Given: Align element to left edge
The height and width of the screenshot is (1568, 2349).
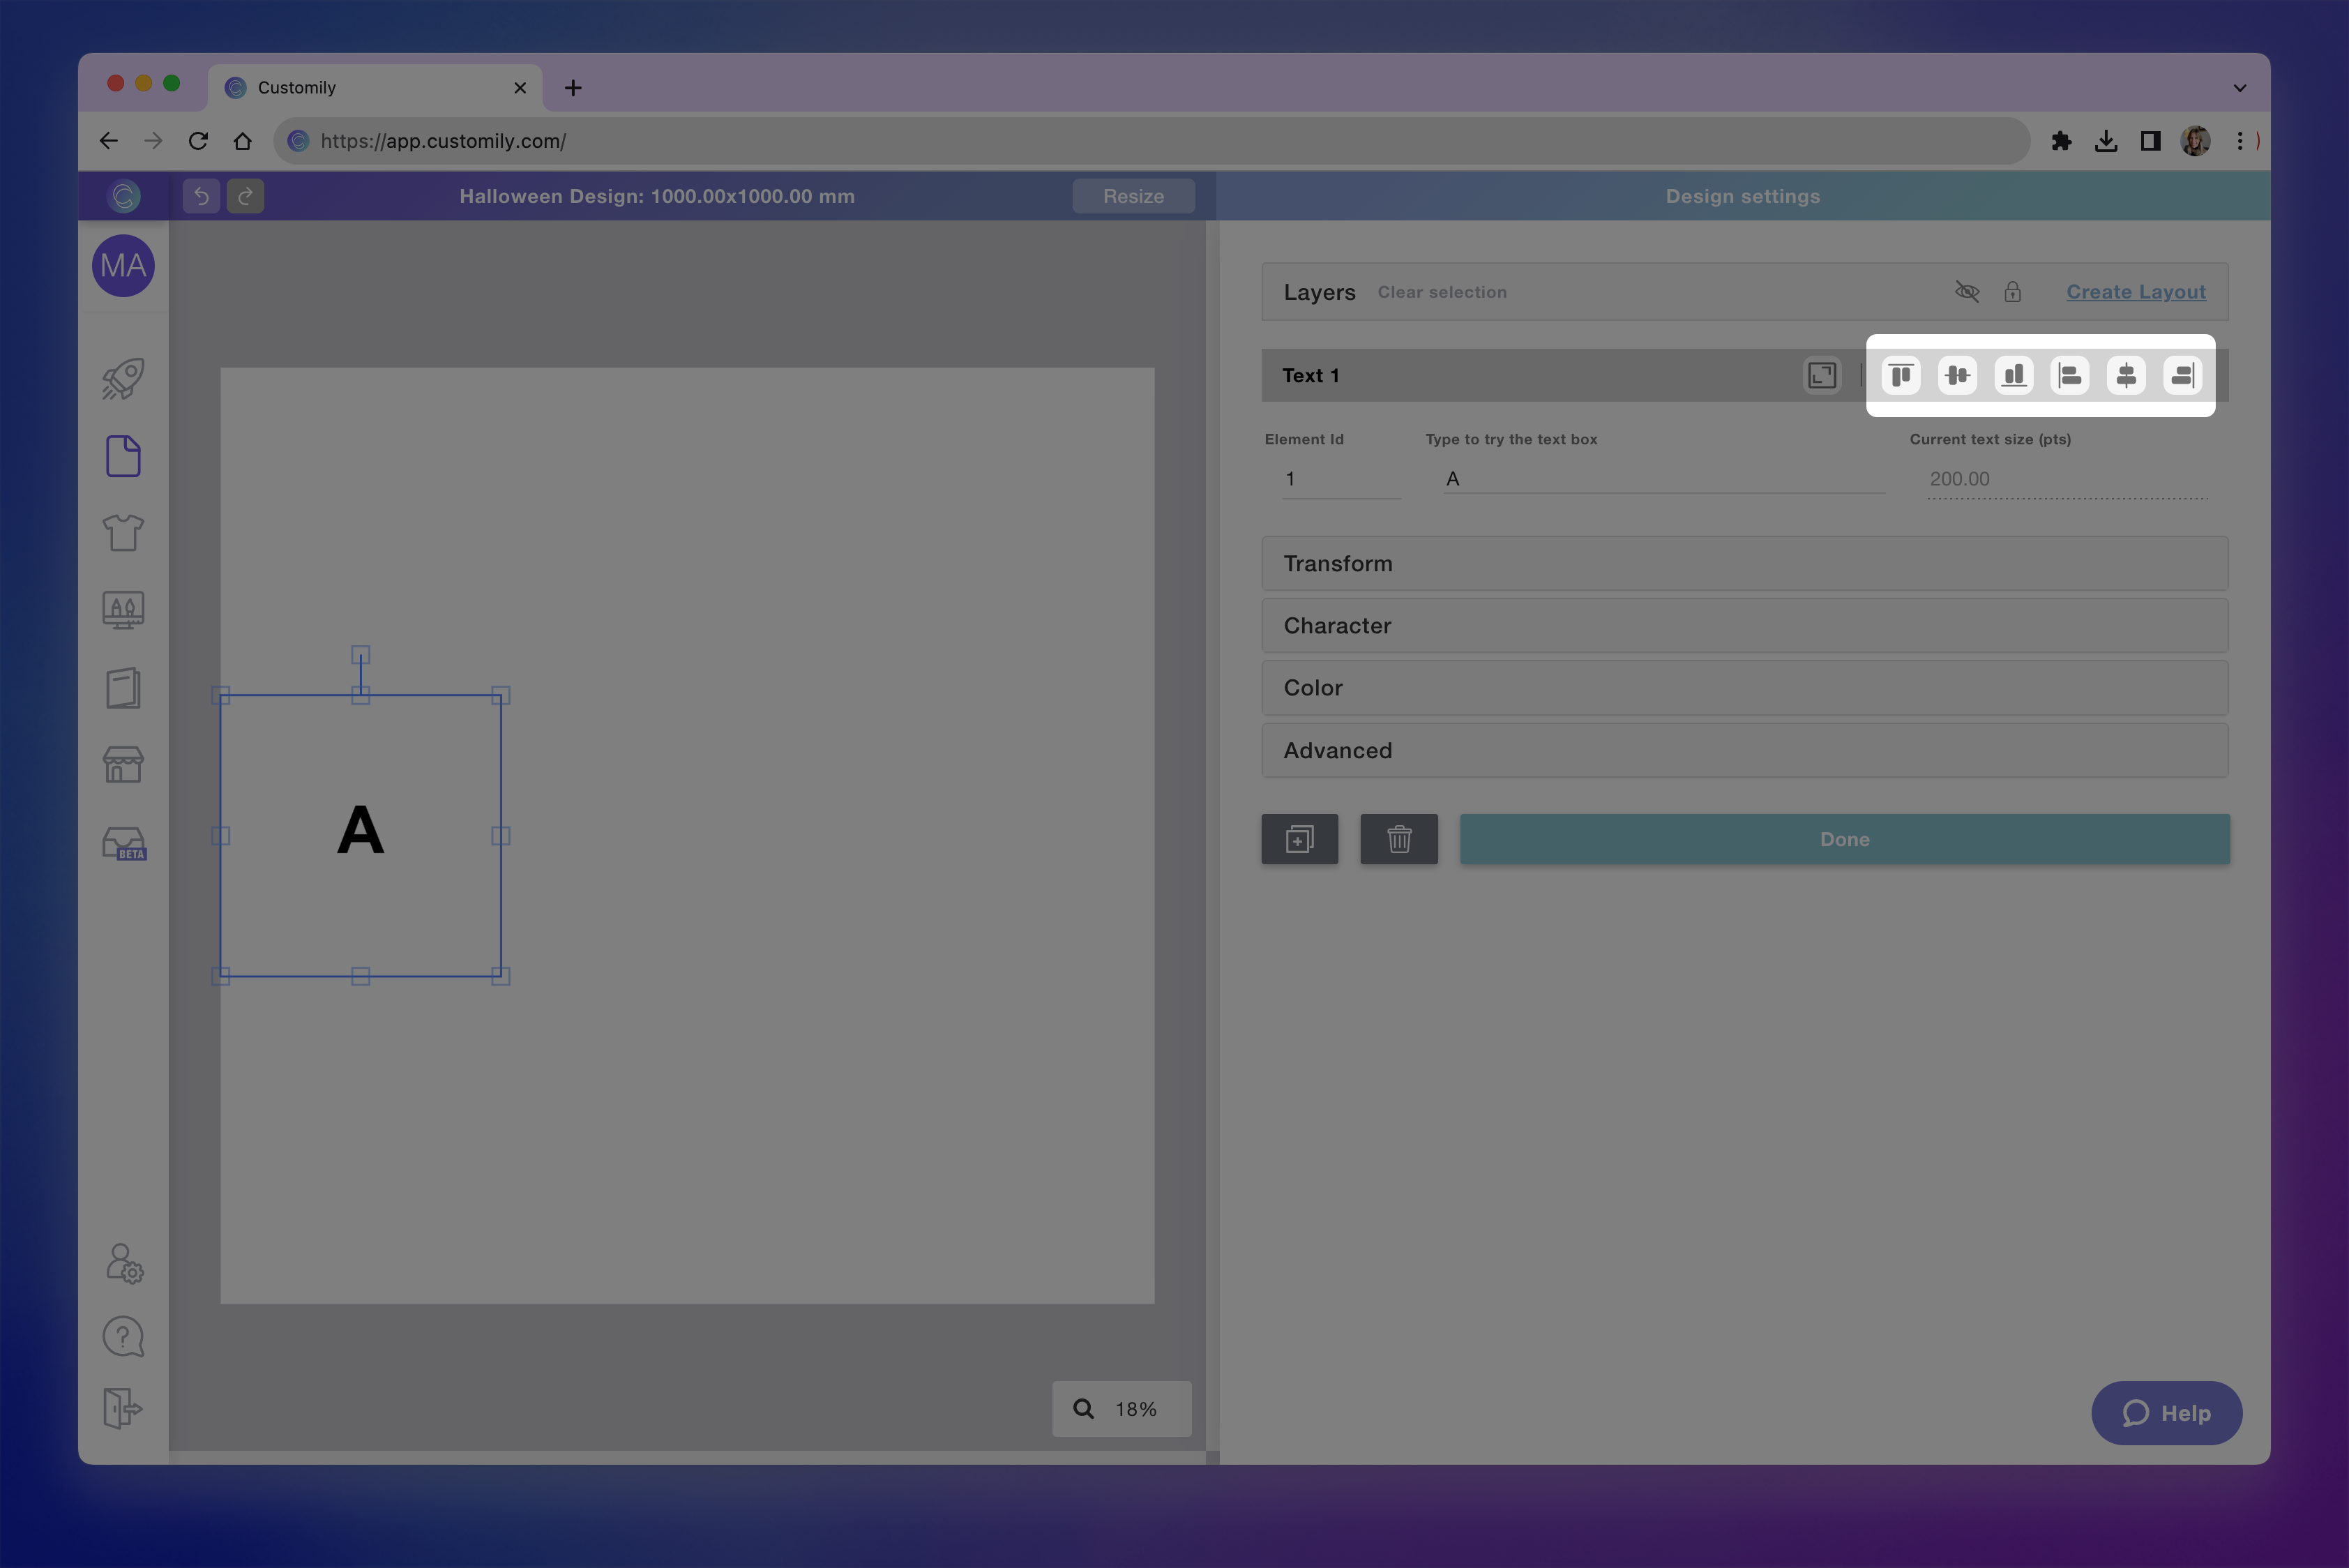Looking at the screenshot, I should 2070,375.
